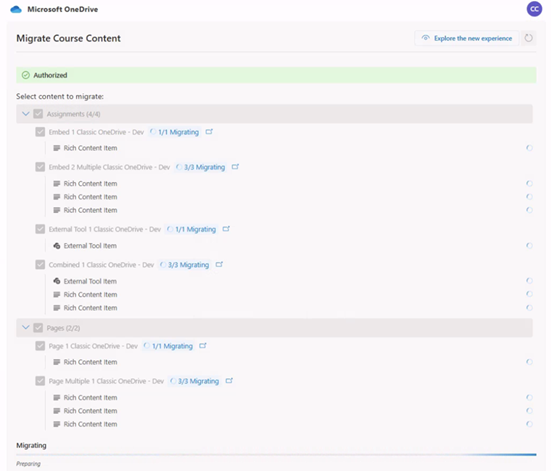Toggle the Pages (2/2) checkbox
Screen dimensions: 551x471
38,328
